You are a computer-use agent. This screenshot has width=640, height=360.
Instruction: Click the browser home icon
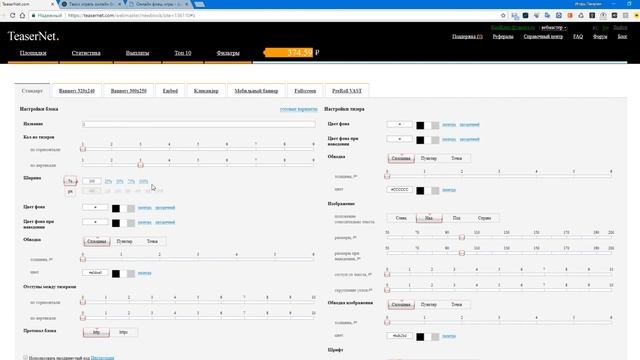pos(22,16)
